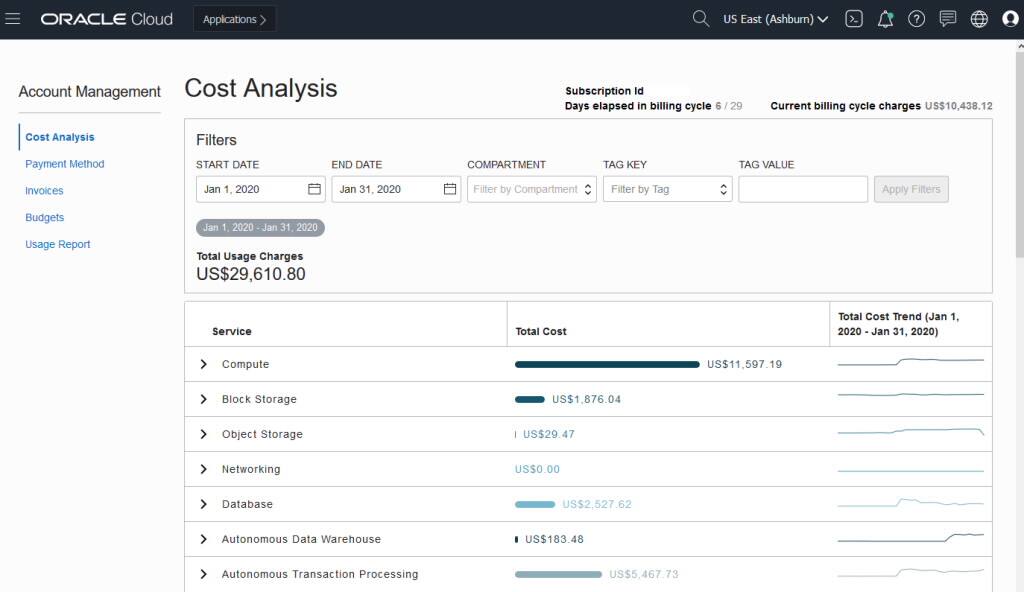Open the notifications bell
This screenshot has height=592, width=1024.
pos(885,18)
